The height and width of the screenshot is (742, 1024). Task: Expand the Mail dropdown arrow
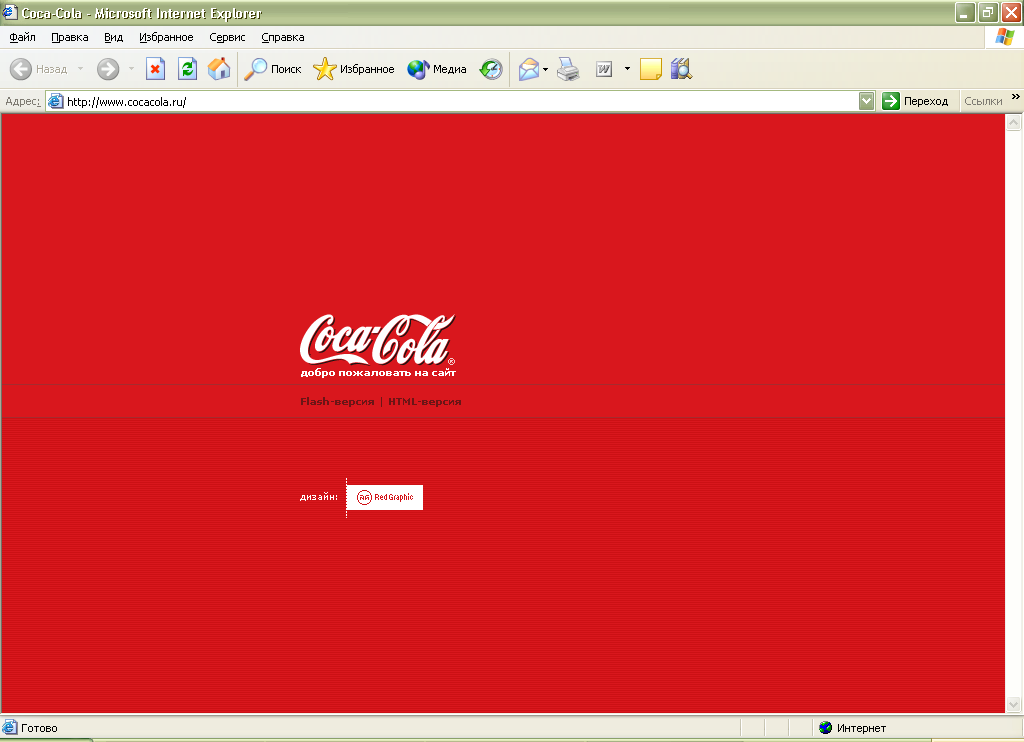545,69
